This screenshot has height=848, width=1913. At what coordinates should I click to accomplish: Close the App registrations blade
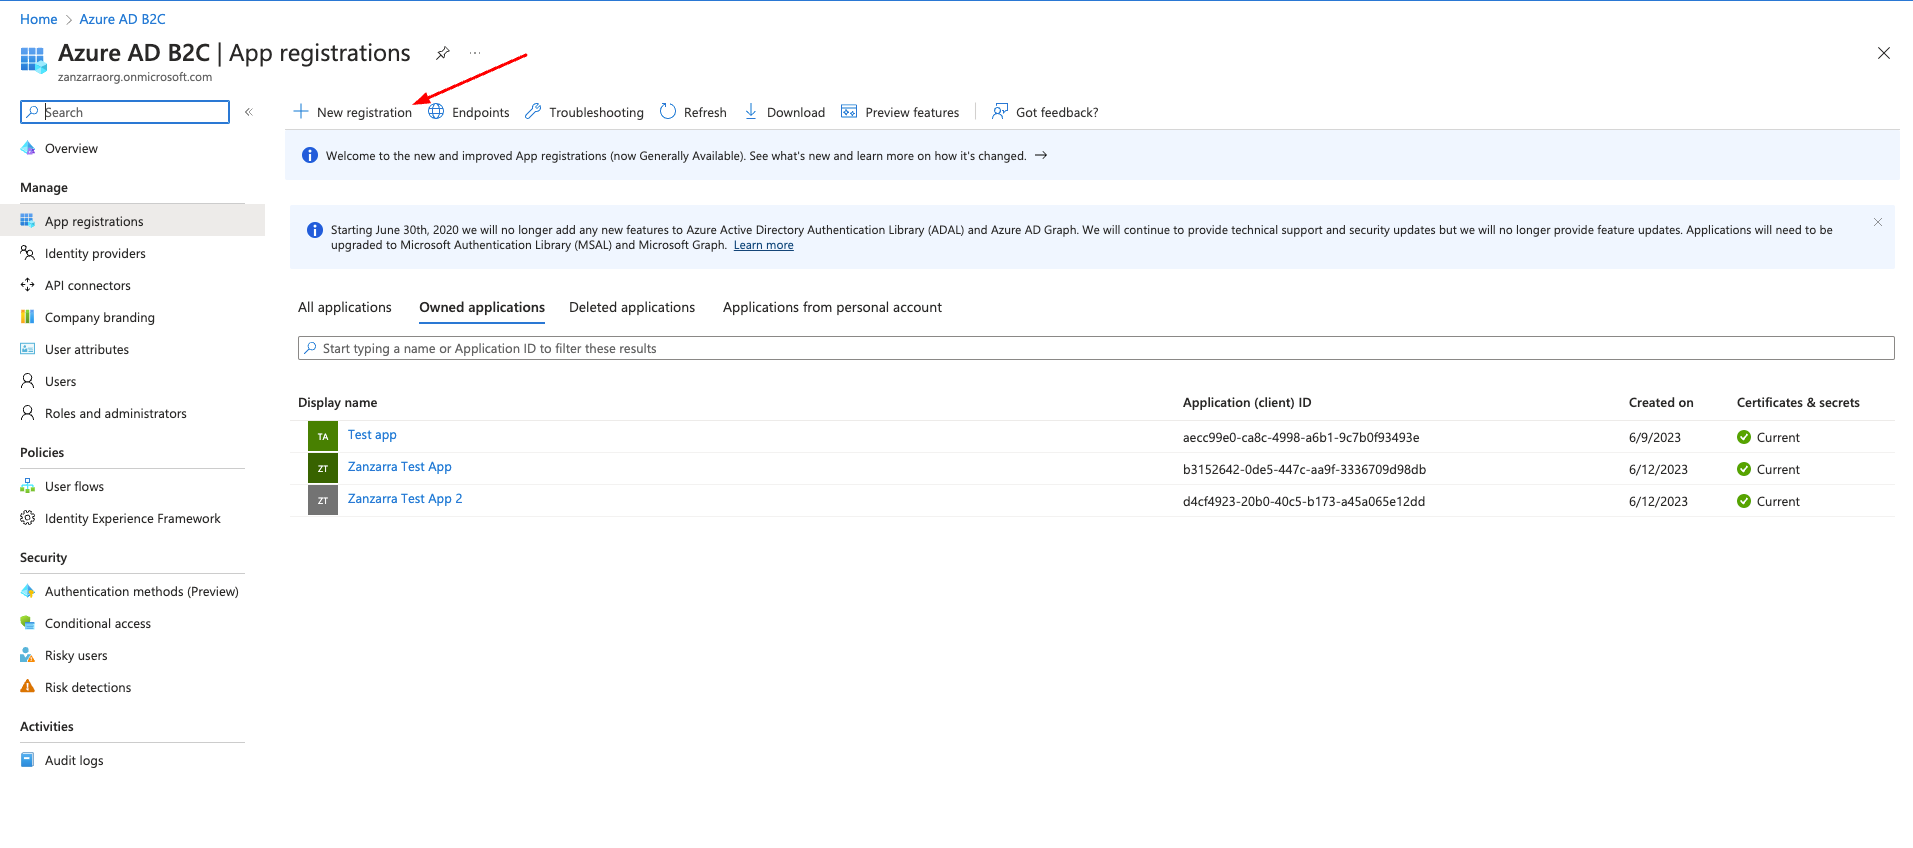coord(1884,53)
